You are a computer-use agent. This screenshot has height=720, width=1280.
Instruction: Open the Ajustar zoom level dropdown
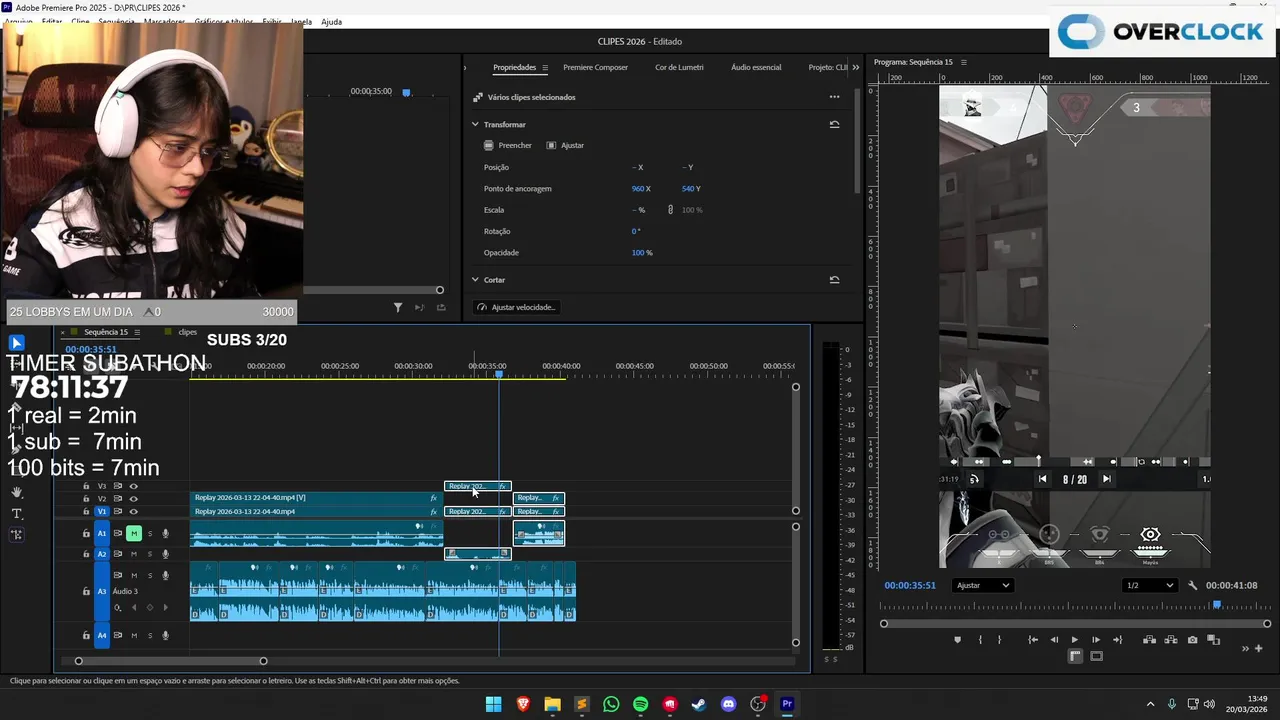click(x=983, y=586)
